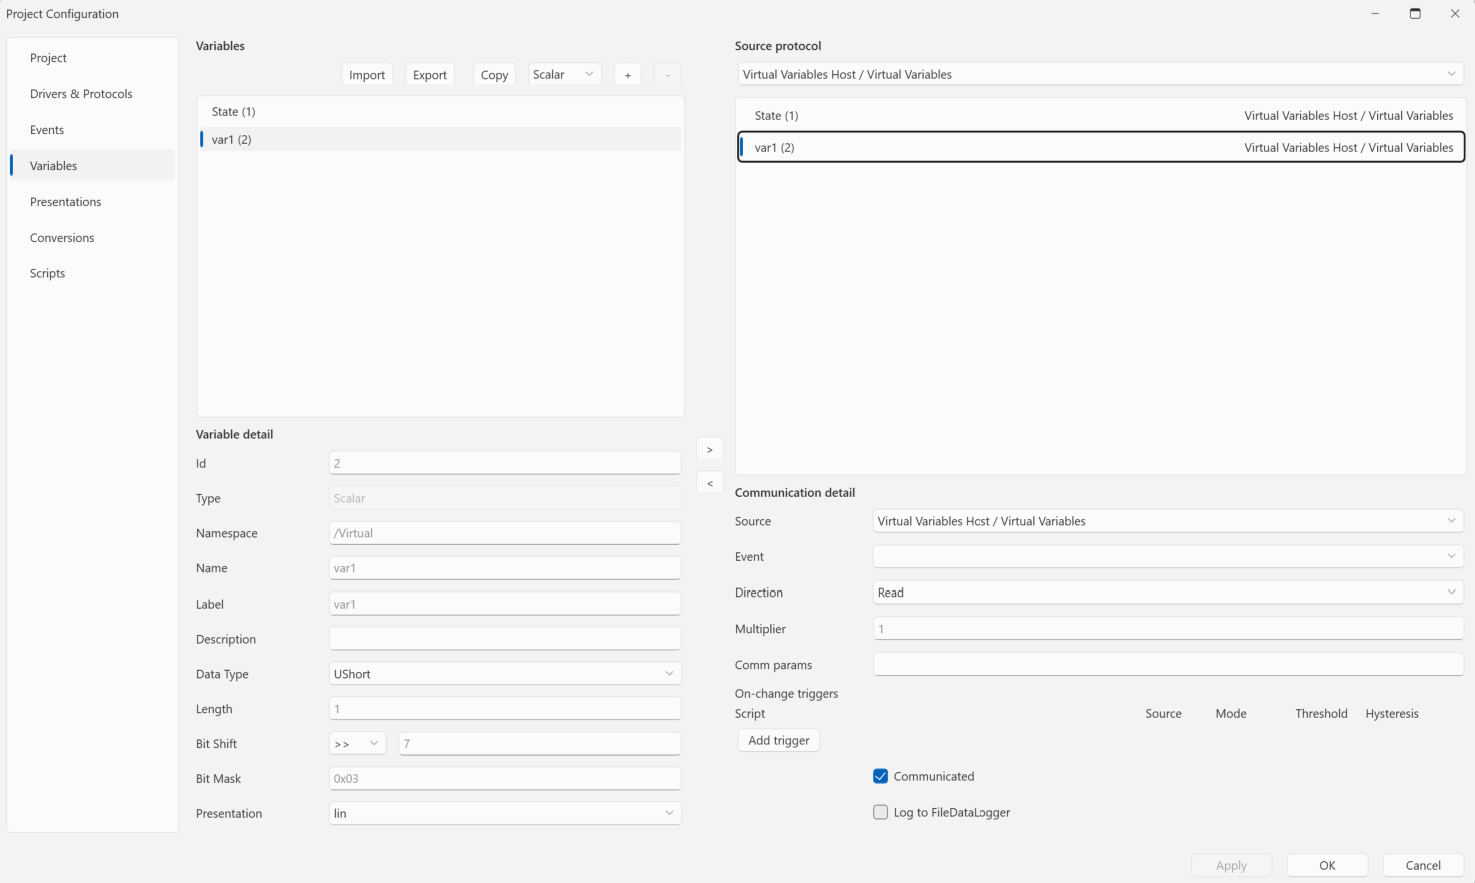
Task: Select State (1) row in Source protocol list
Action: tap(1100, 116)
